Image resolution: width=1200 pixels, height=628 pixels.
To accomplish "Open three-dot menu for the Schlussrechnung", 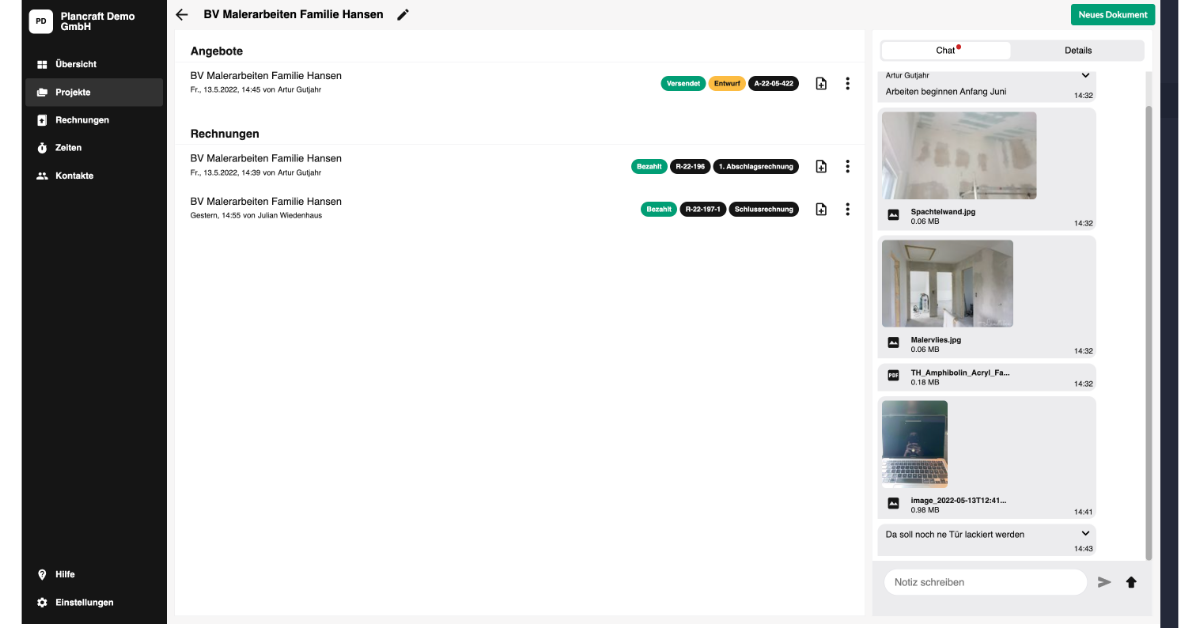I will (847, 209).
